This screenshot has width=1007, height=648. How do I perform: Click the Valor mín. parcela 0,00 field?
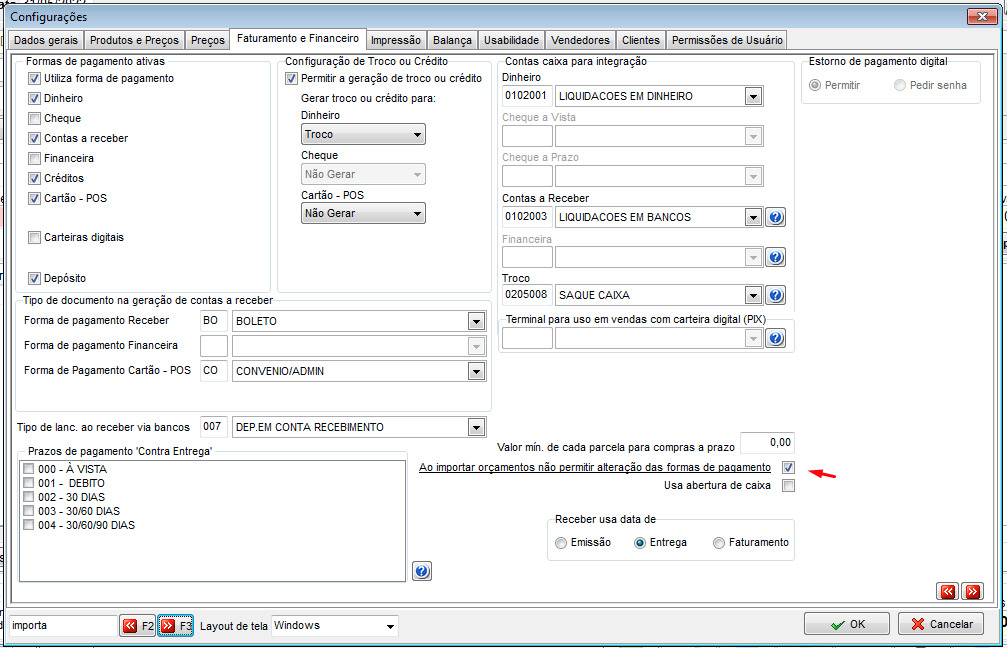[x=767, y=443]
